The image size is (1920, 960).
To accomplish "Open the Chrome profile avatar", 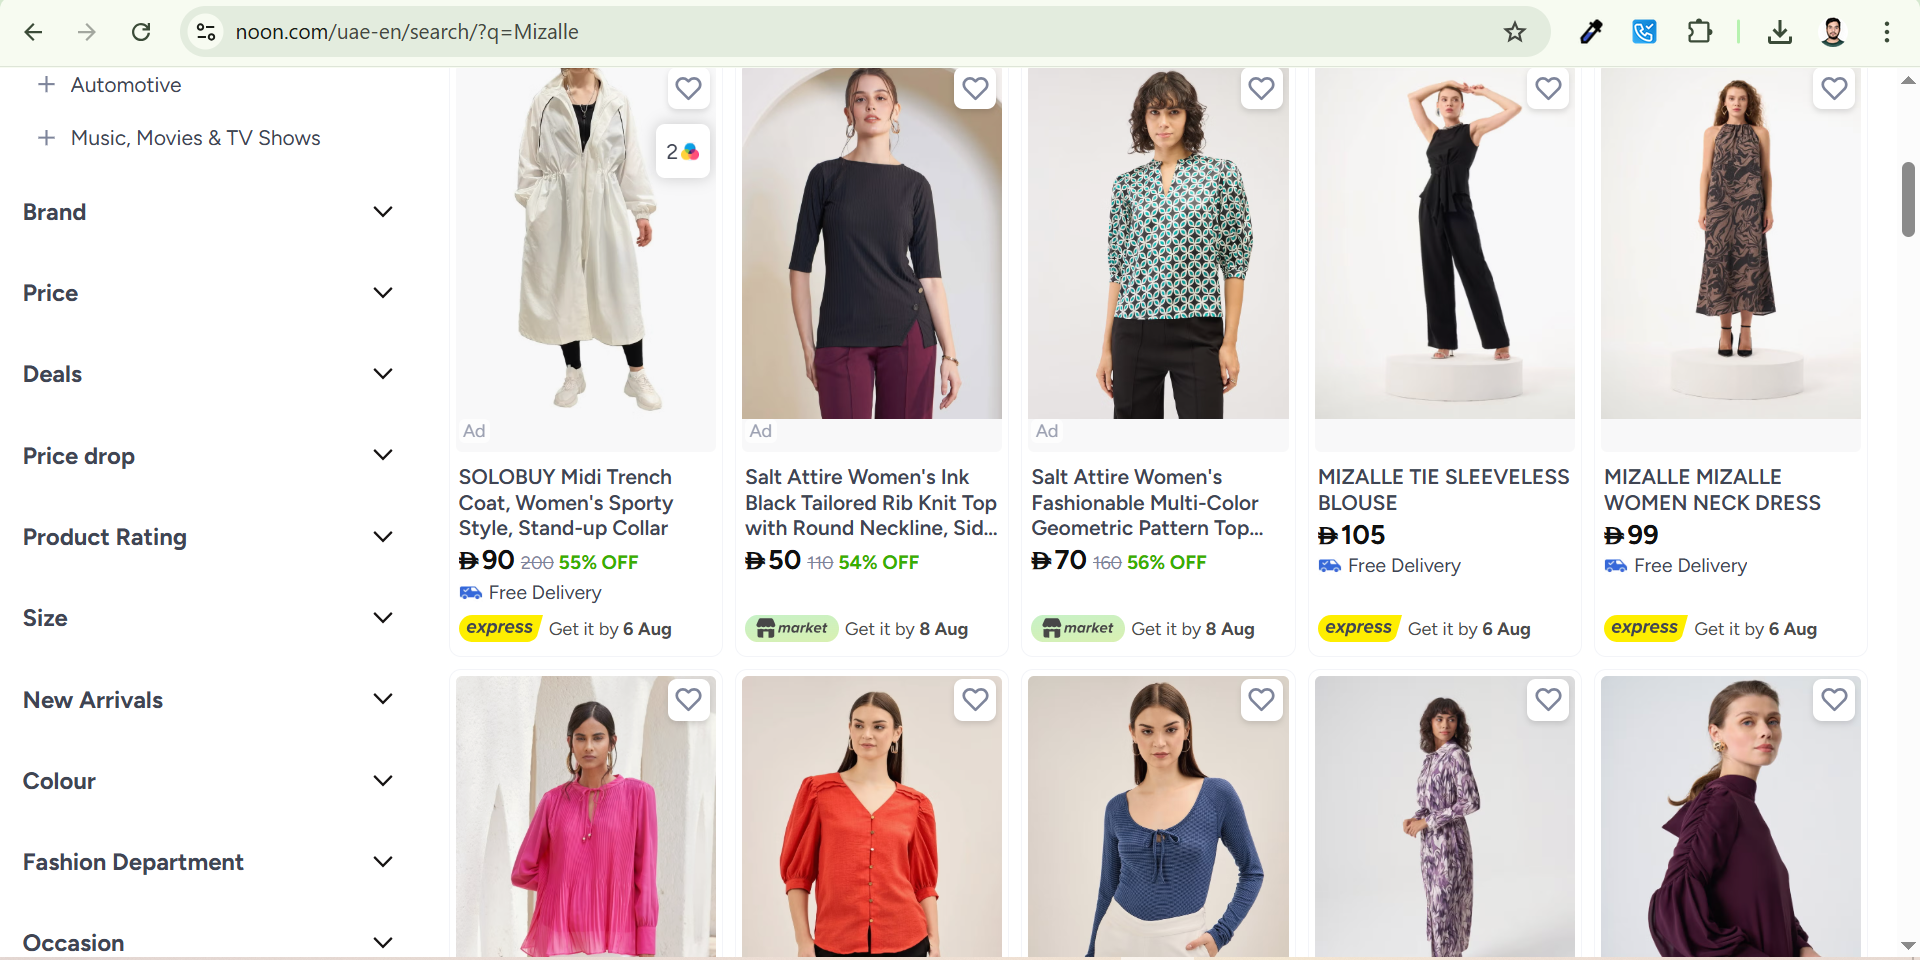I will tap(1832, 32).
